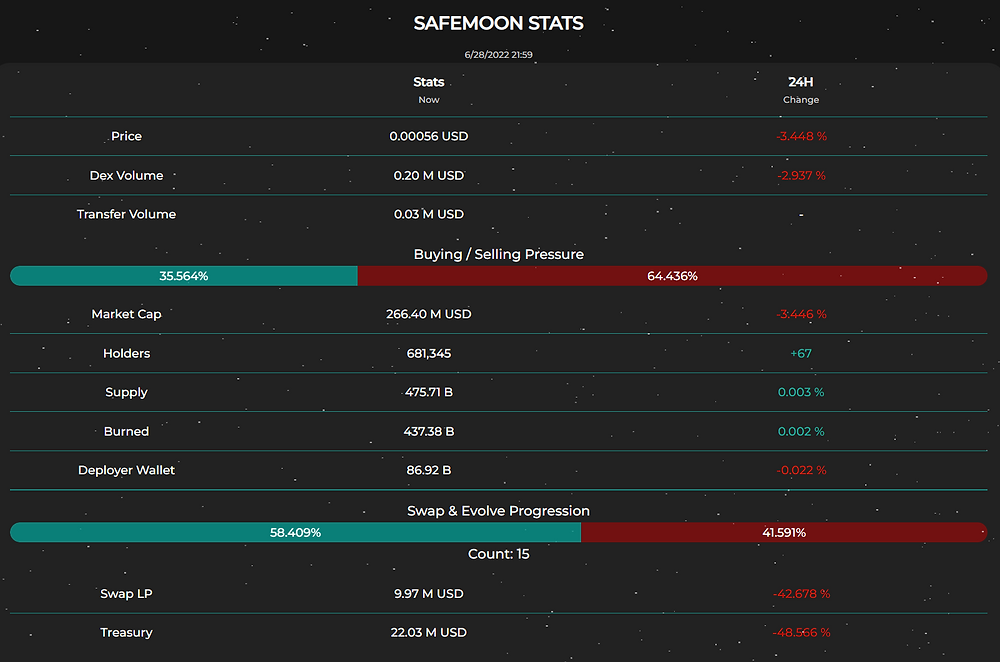Viewport: 1000px width, 662px height.
Task: Select the Supply value 475.71 B
Action: [429, 392]
